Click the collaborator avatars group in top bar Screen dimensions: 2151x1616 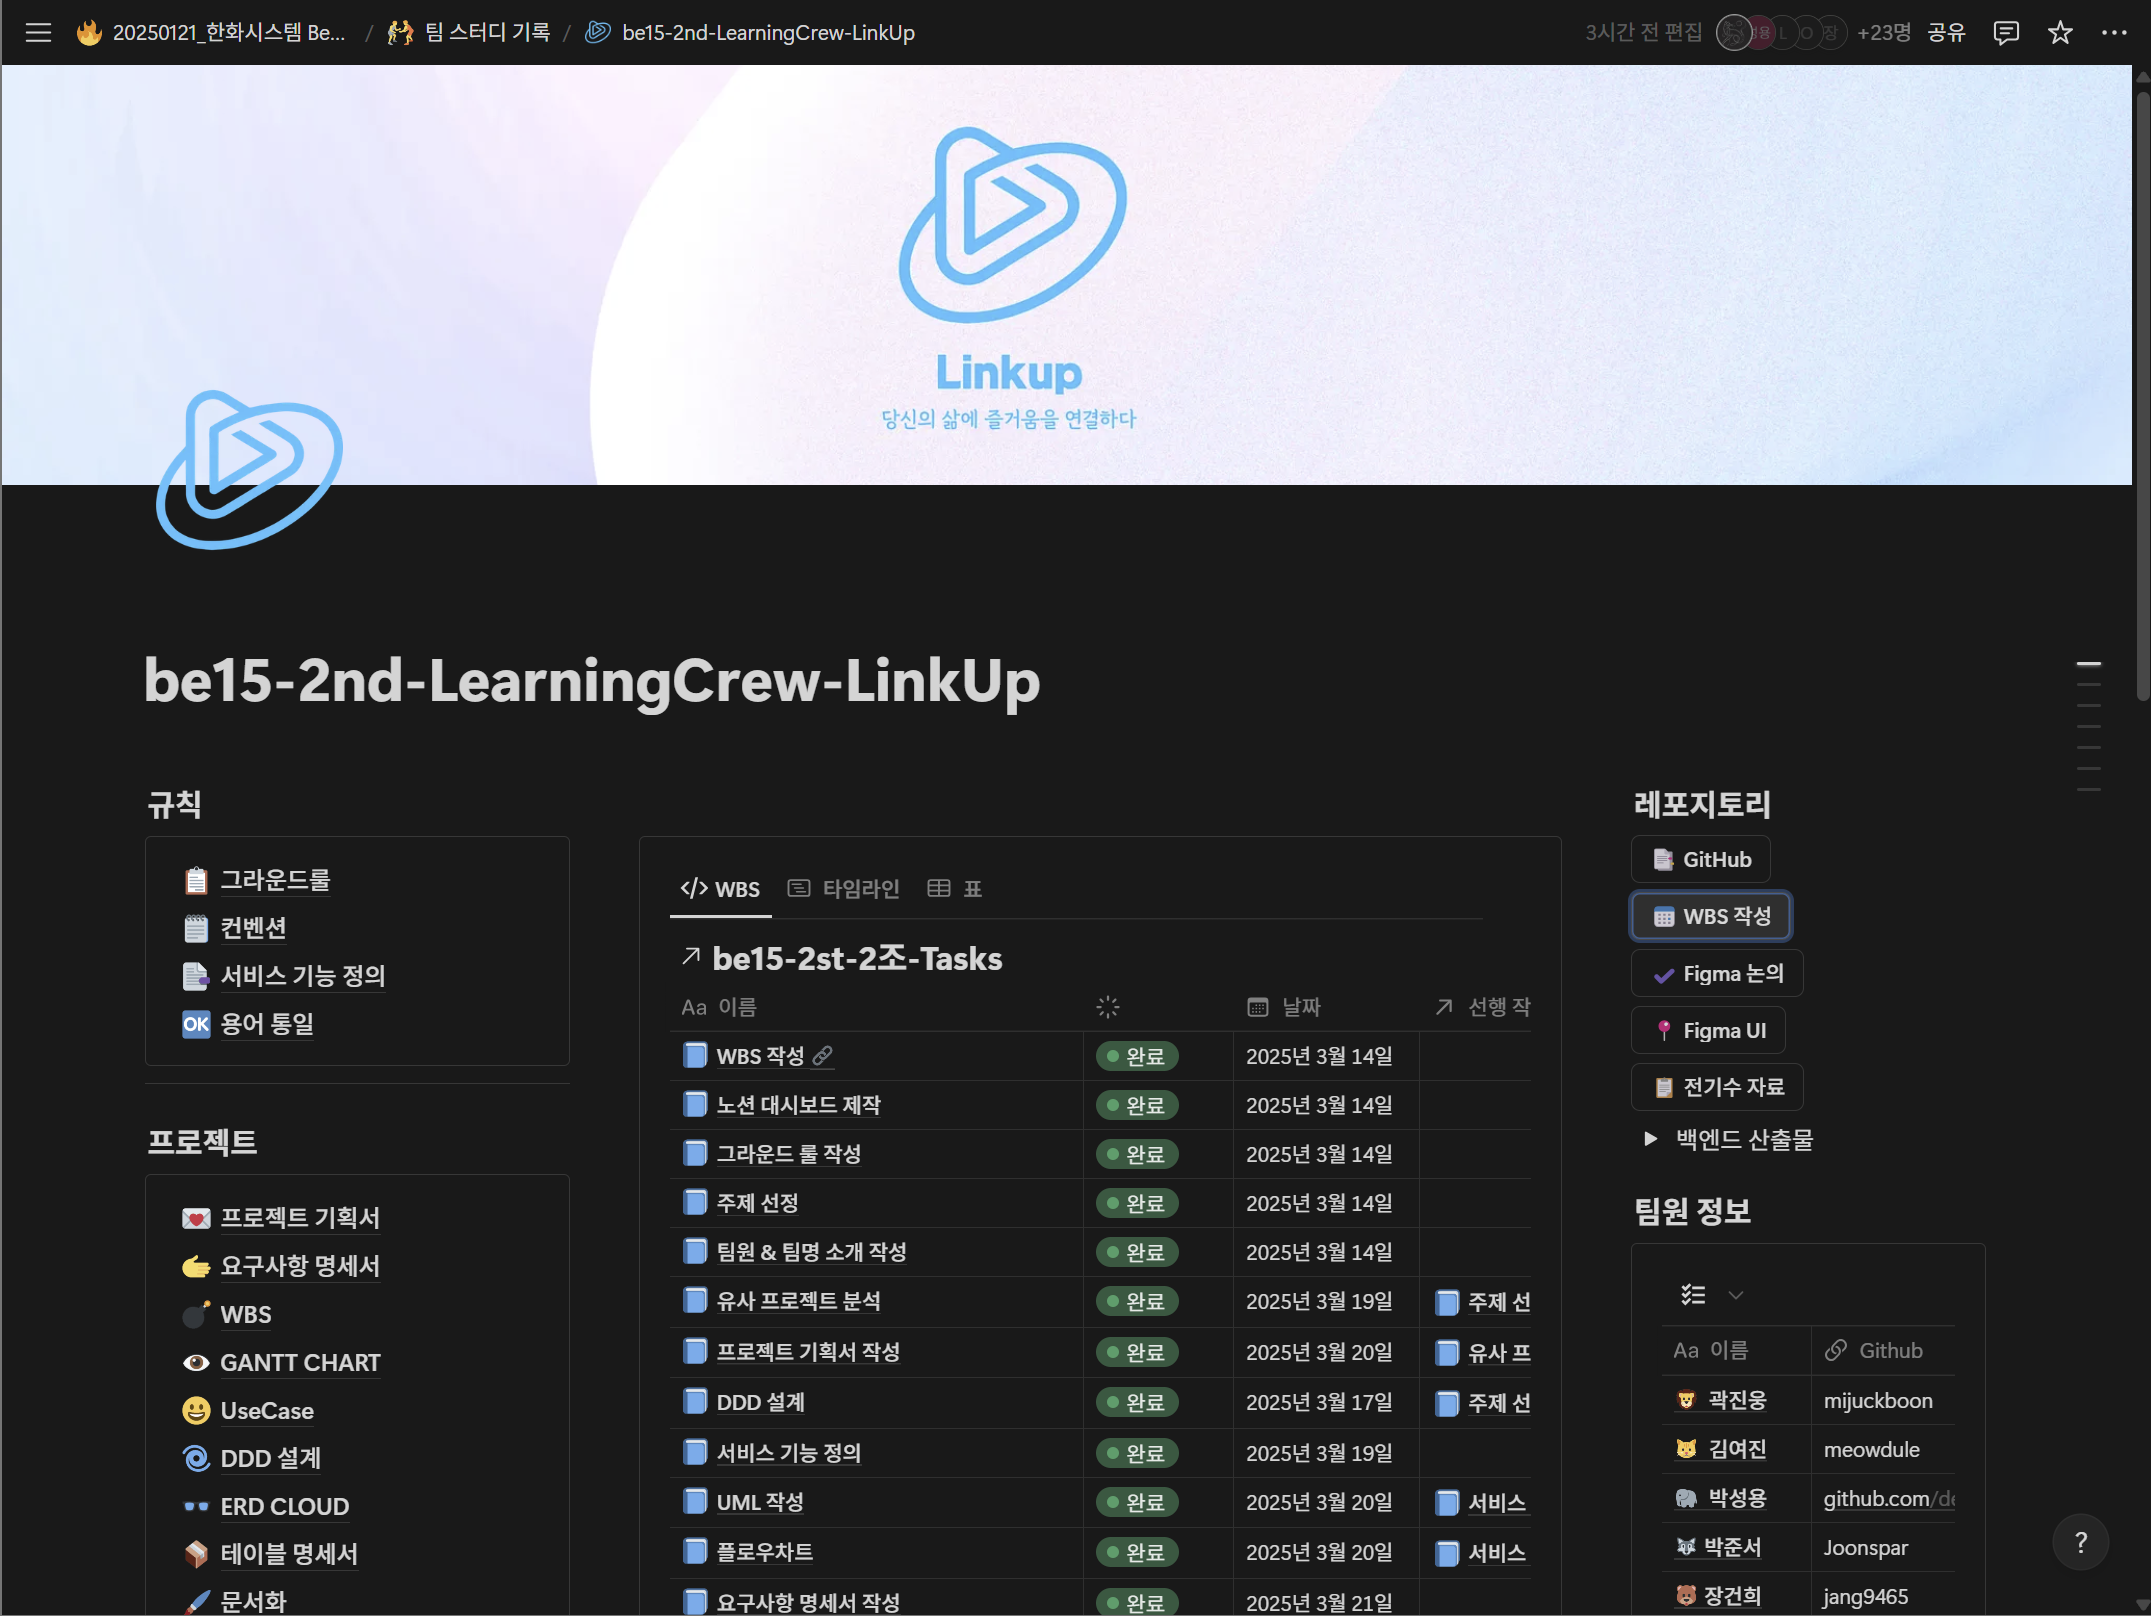pyautogui.click(x=1781, y=33)
